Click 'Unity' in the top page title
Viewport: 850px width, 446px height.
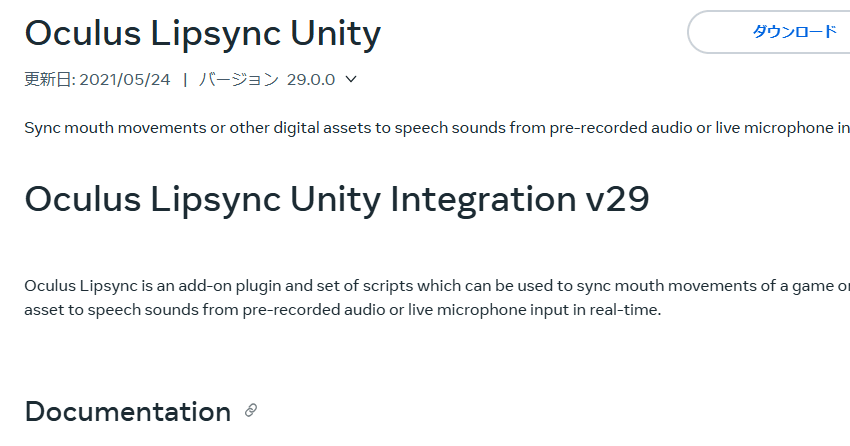pos(336,34)
